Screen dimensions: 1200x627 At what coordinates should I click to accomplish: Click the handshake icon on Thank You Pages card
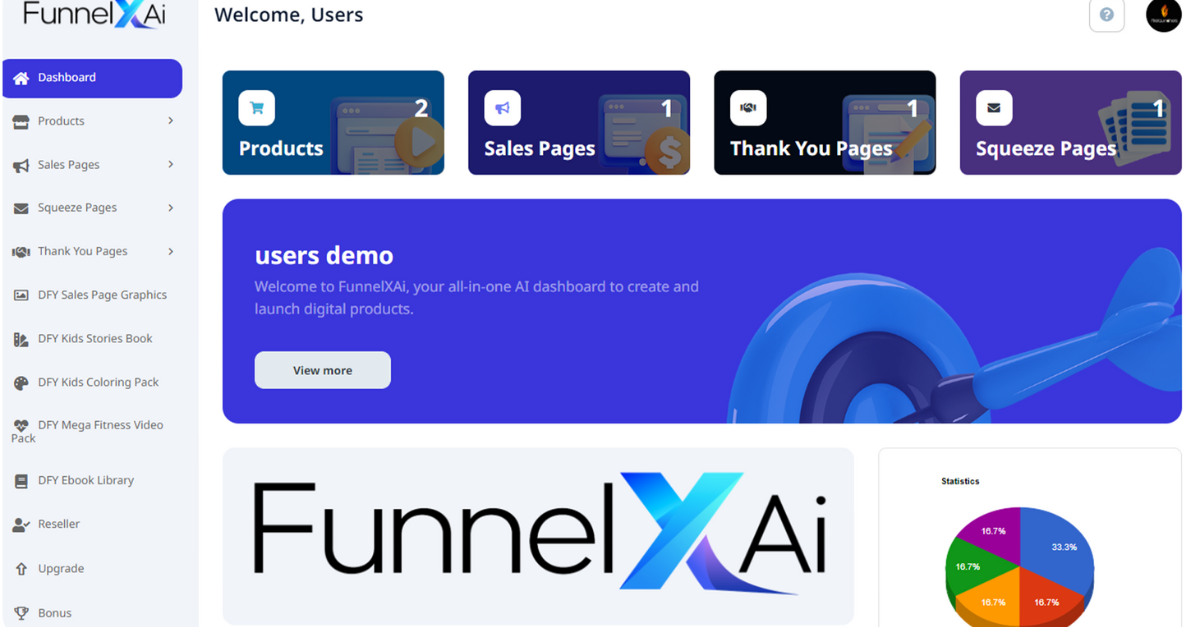[748, 108]
